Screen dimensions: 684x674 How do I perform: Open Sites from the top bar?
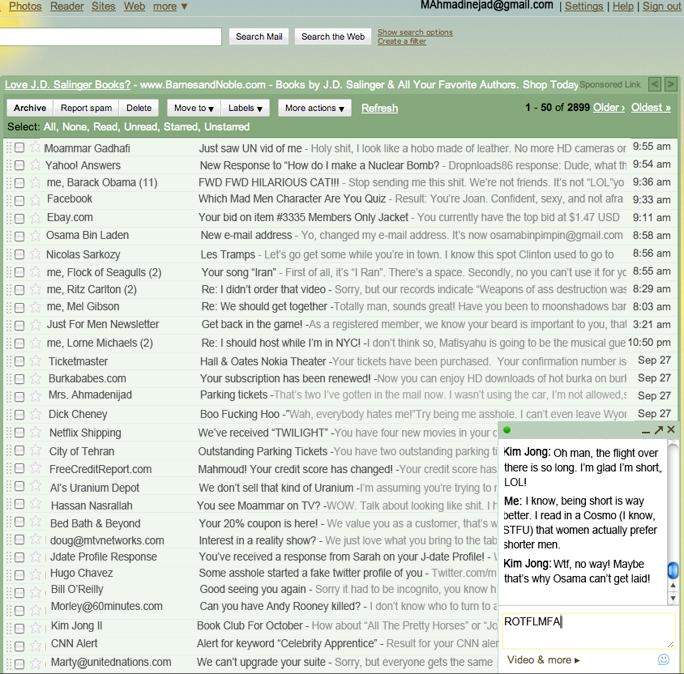pos(103,6)
